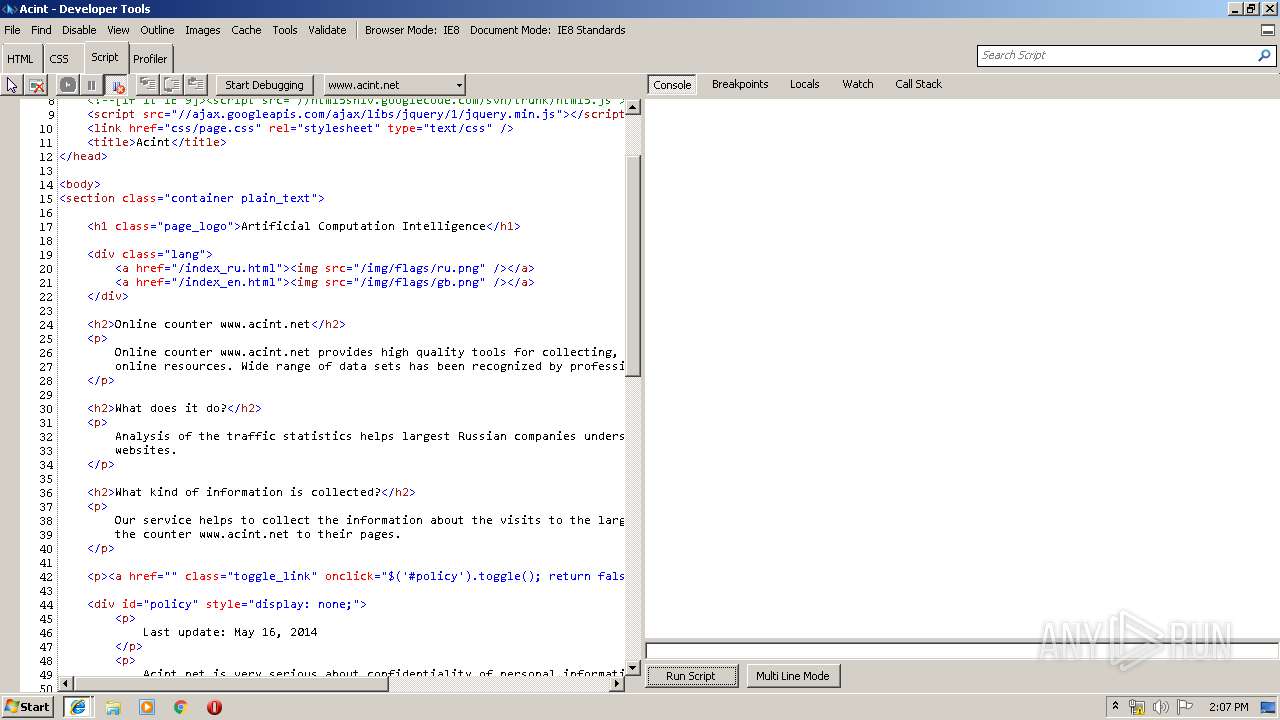Click the code line with page_logo heading
The image size is (1280, 720).
point(303,227)
